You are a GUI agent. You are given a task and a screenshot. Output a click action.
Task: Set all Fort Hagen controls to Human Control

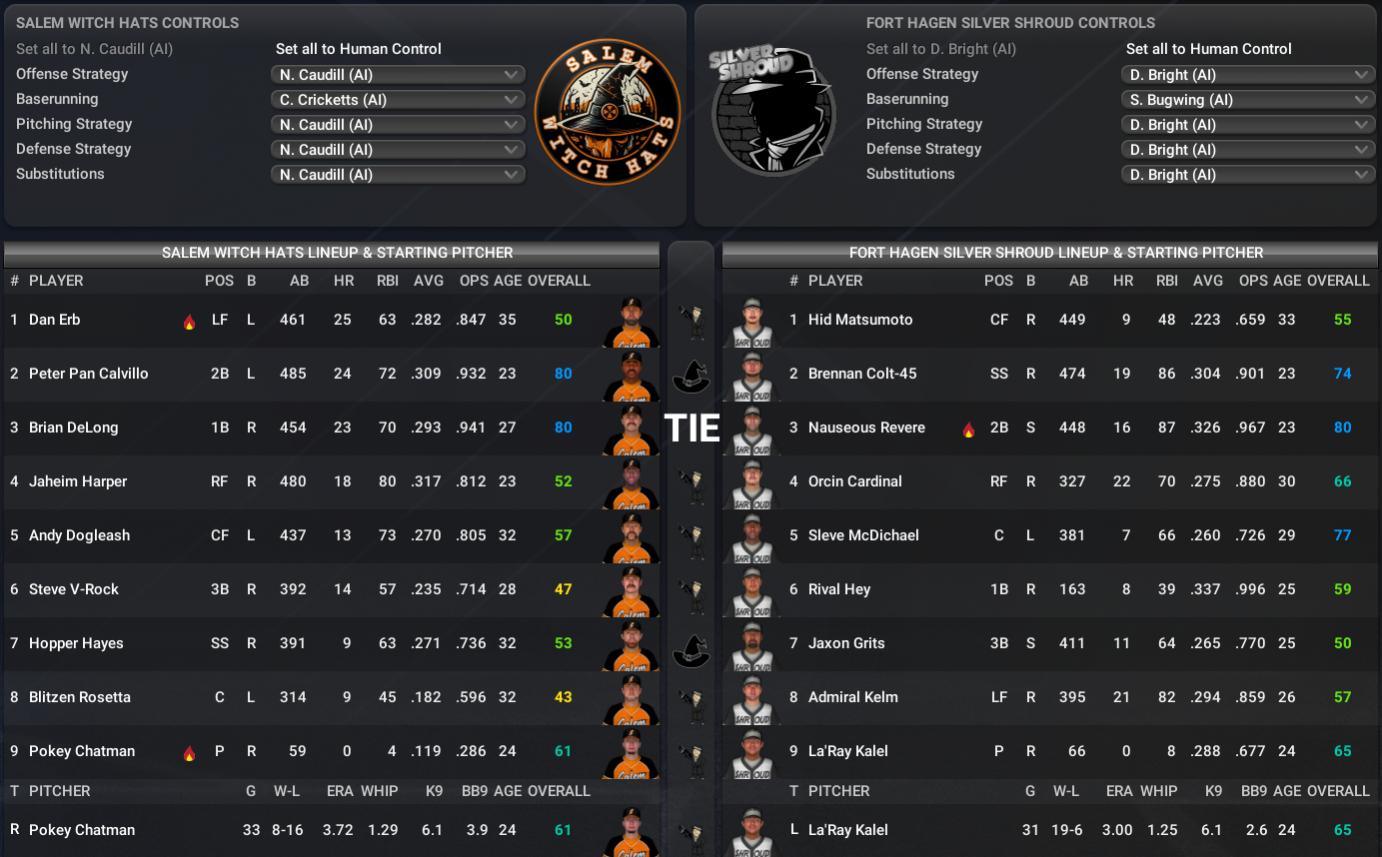1208,48
